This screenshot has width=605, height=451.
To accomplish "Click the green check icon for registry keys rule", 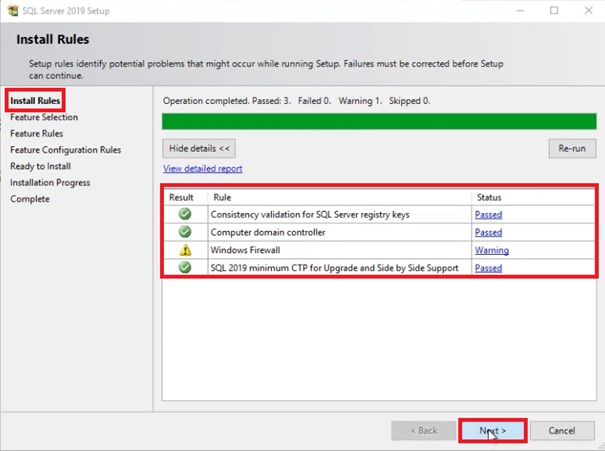I will click(185, 214).
